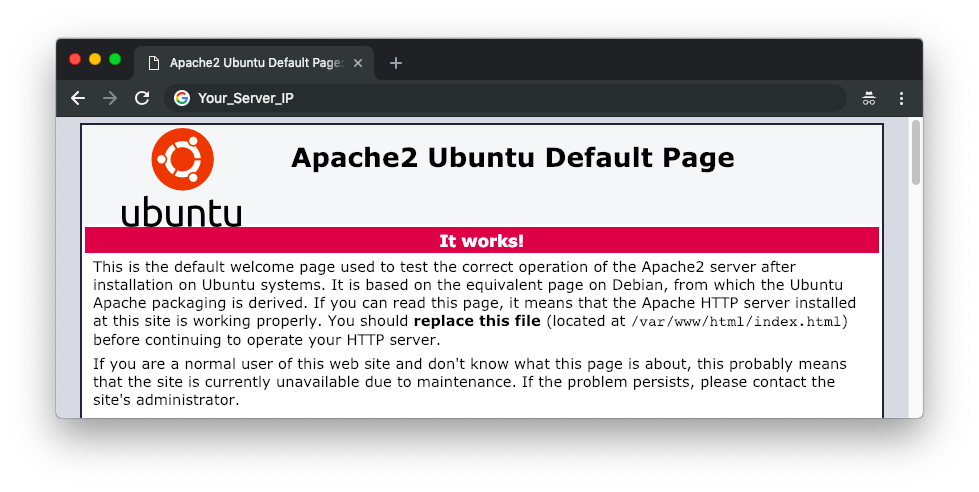Click the Apache2 Ubuntu Default Page heading

click(513, 157)
